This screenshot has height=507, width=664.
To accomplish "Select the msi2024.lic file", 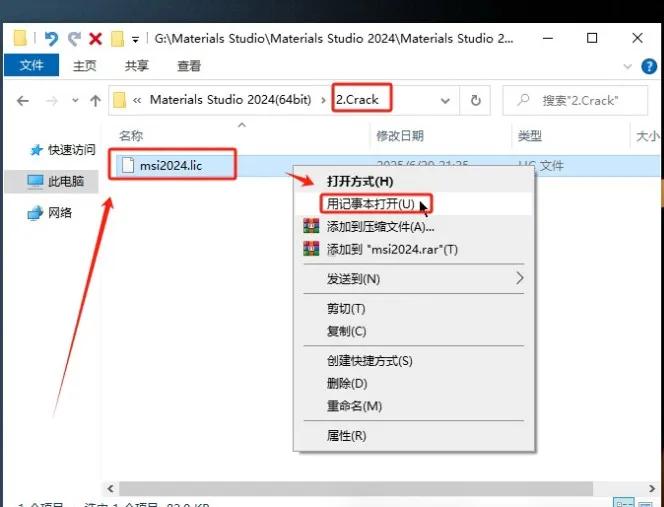I will click(171, 166).
